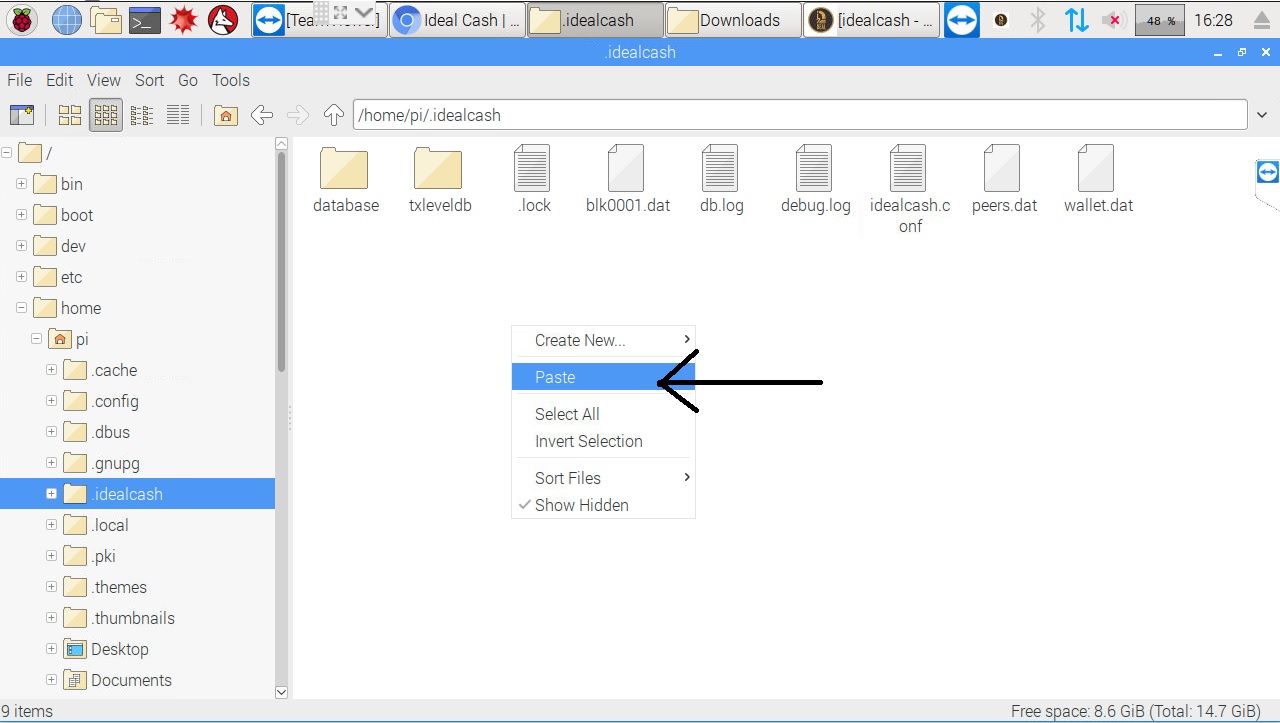Viewport: 1280px width, 723px height.
Task: Open the Wolfram wolf icon
Action: click(222, 19)
